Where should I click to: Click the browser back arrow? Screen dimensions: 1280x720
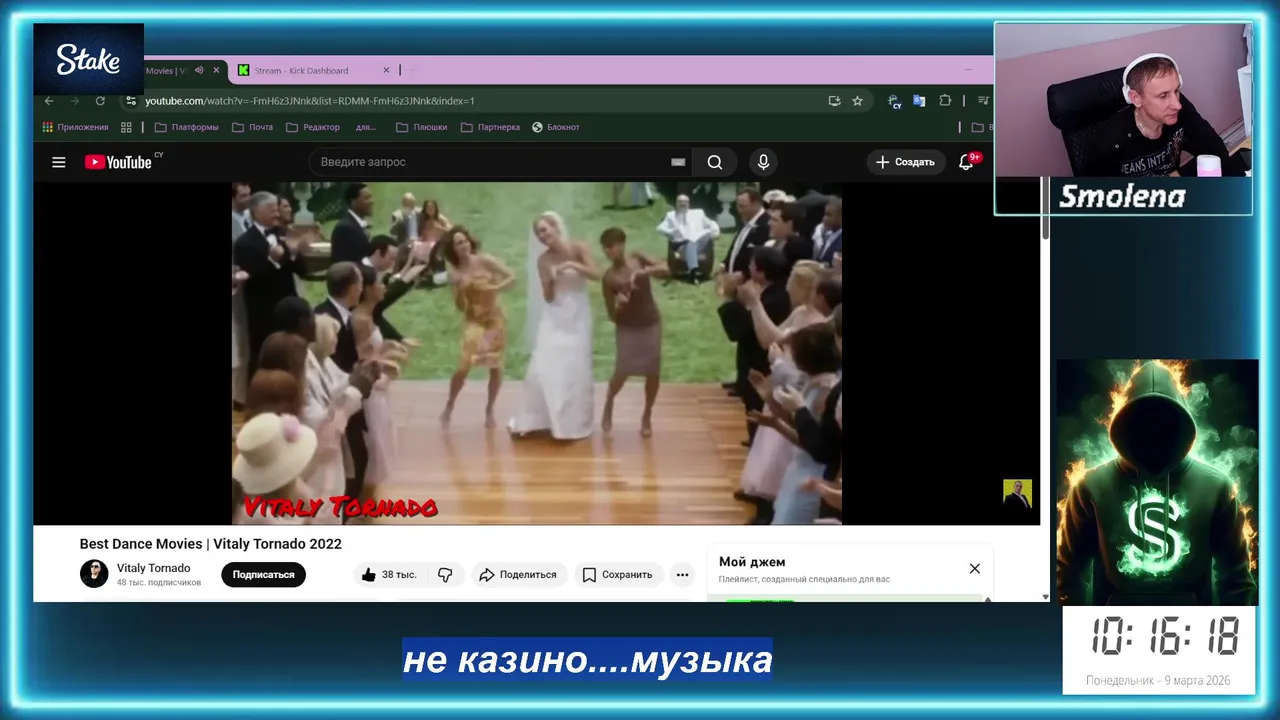click(49, 101)
